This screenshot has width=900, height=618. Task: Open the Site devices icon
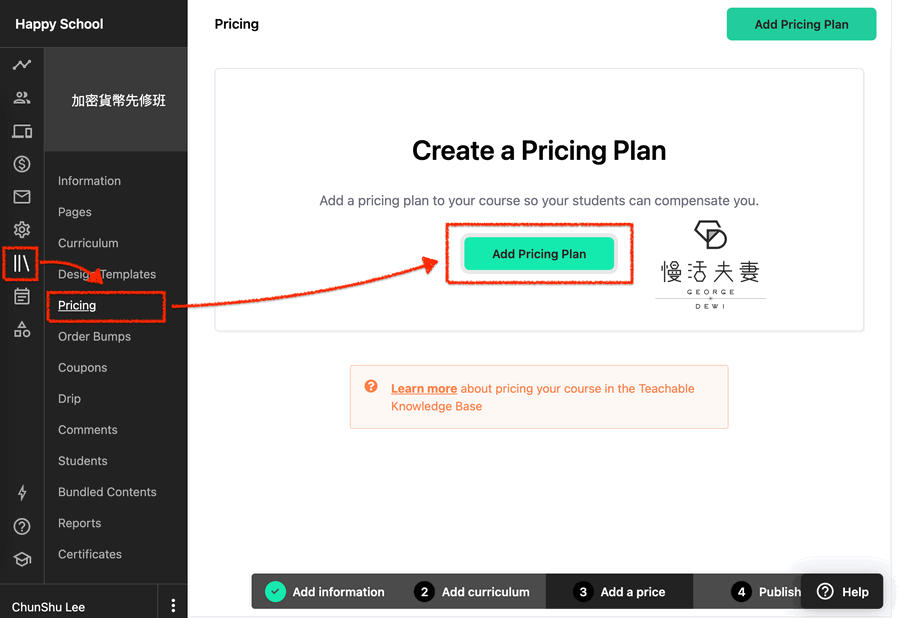(22, 131)
